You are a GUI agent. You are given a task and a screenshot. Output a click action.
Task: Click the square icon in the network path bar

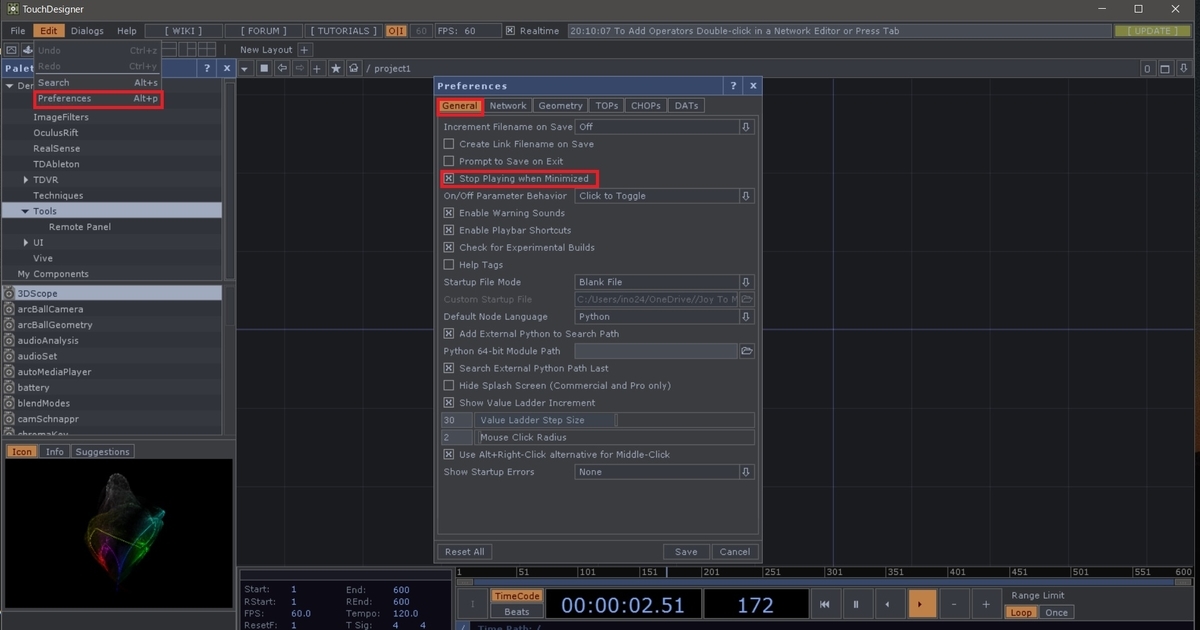[265, 68]
